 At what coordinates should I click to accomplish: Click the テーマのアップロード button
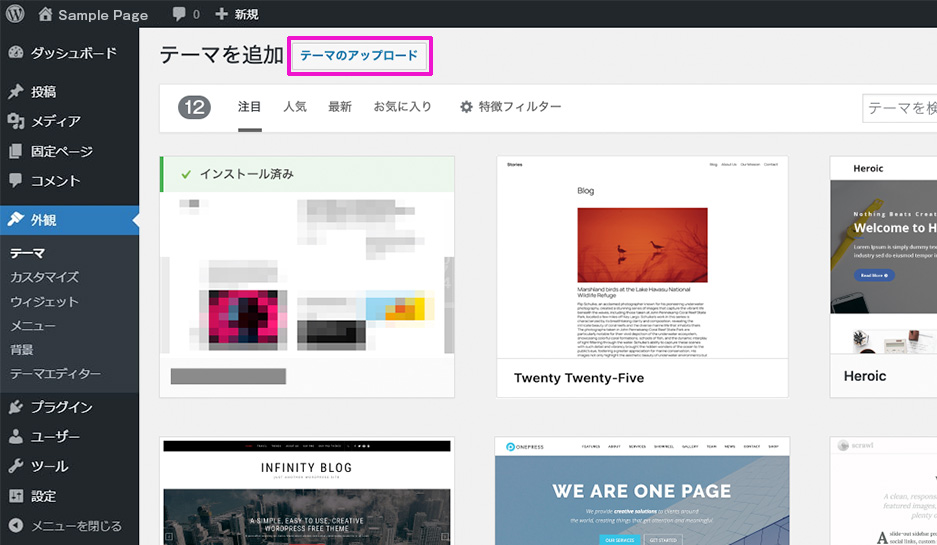[359, 56]
